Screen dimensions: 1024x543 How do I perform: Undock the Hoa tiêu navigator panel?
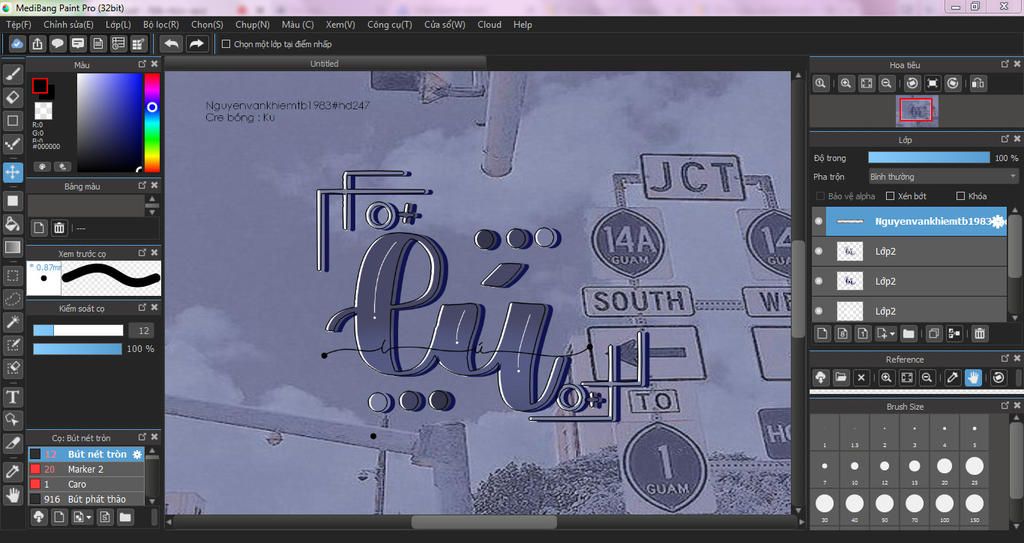click(x=1005, y=64)
